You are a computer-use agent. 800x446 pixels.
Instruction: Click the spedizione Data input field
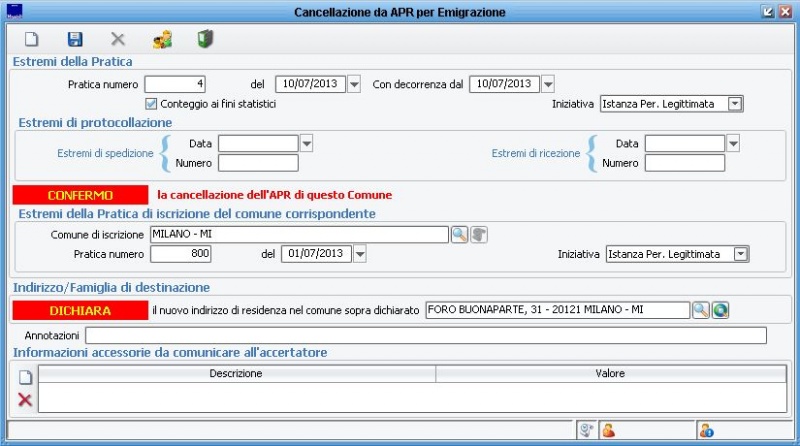coord(258,144)
